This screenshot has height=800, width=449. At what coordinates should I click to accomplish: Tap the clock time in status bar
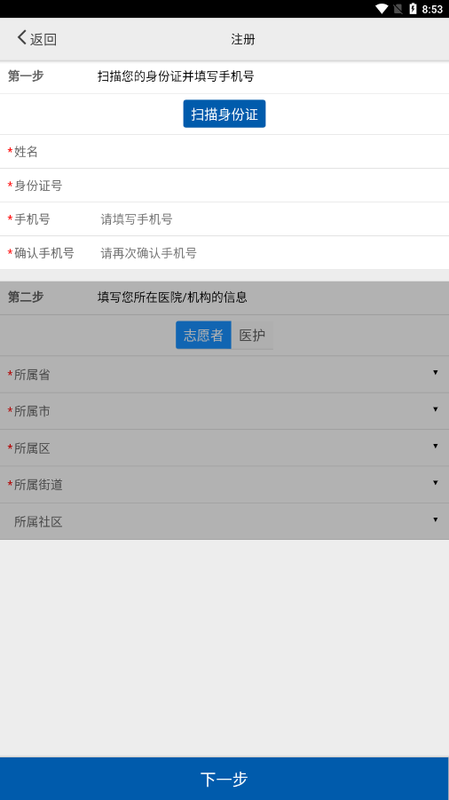pyautogui.click(x=432, y=9)
